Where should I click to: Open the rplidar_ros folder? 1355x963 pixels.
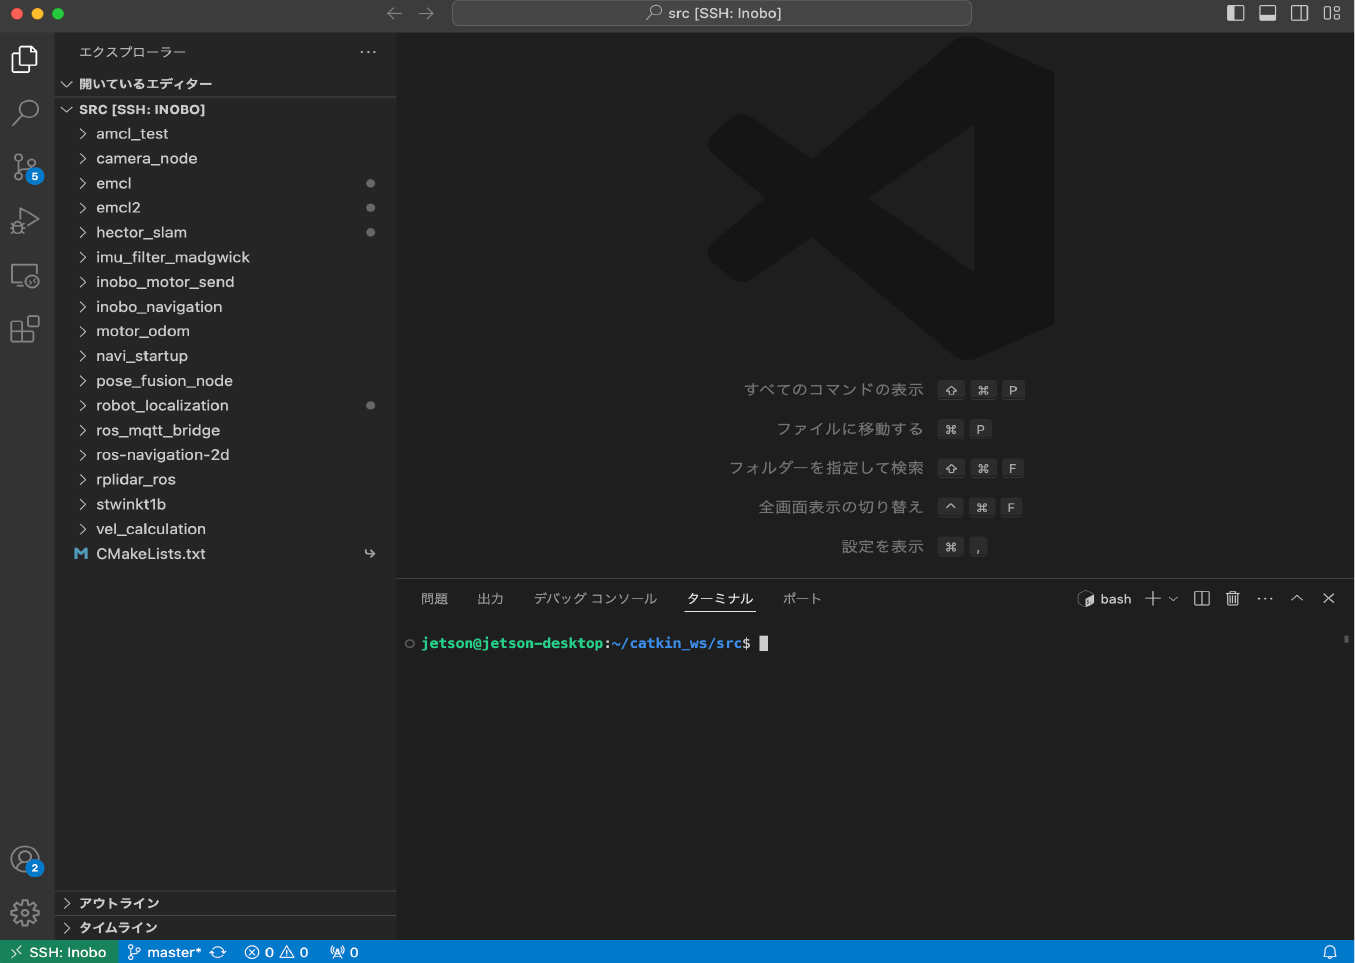226,479
